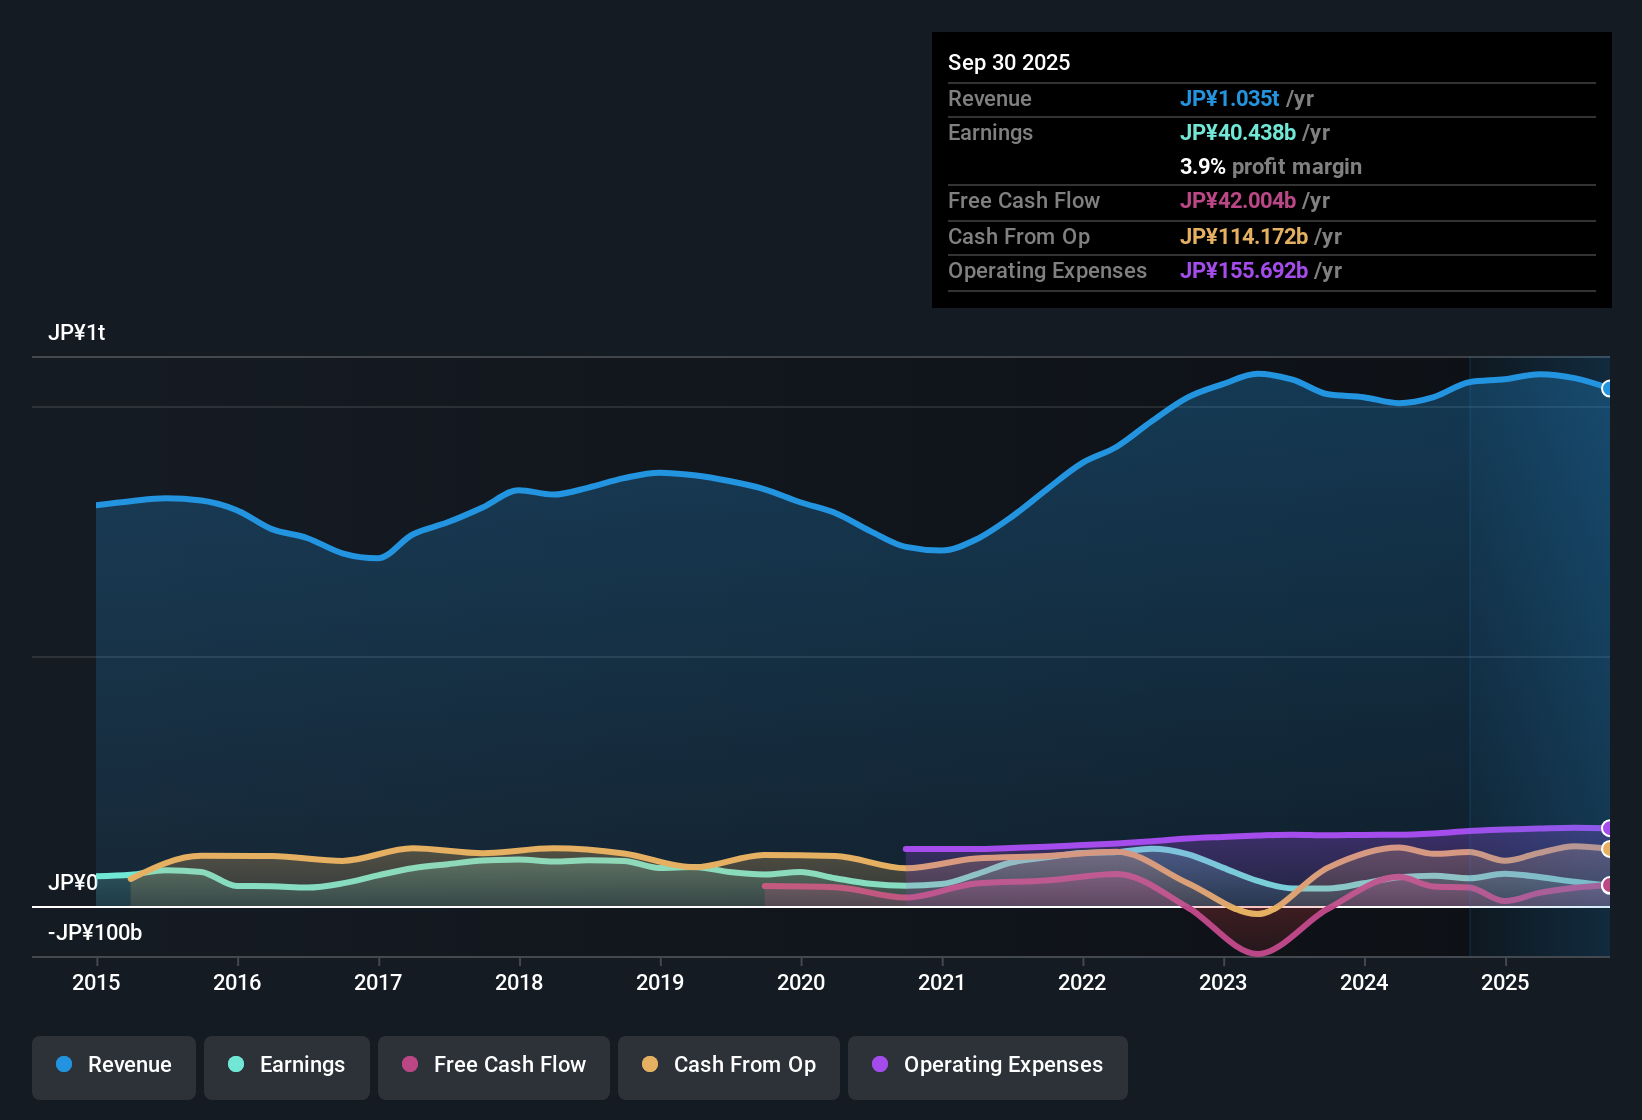Click the 2020 label on the time axis
Image resolution: width=1642 pixels, height=1120 pixels.
click(801, 983)
